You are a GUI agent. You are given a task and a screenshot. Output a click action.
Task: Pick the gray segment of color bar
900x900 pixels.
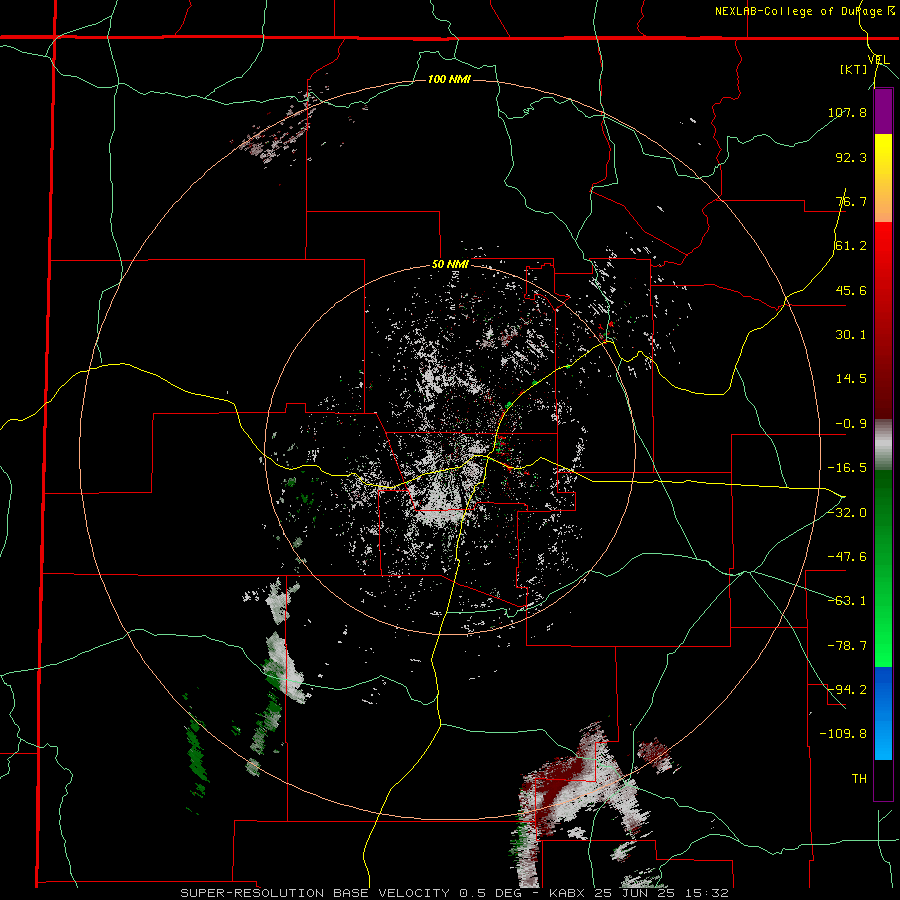(883, 444)
